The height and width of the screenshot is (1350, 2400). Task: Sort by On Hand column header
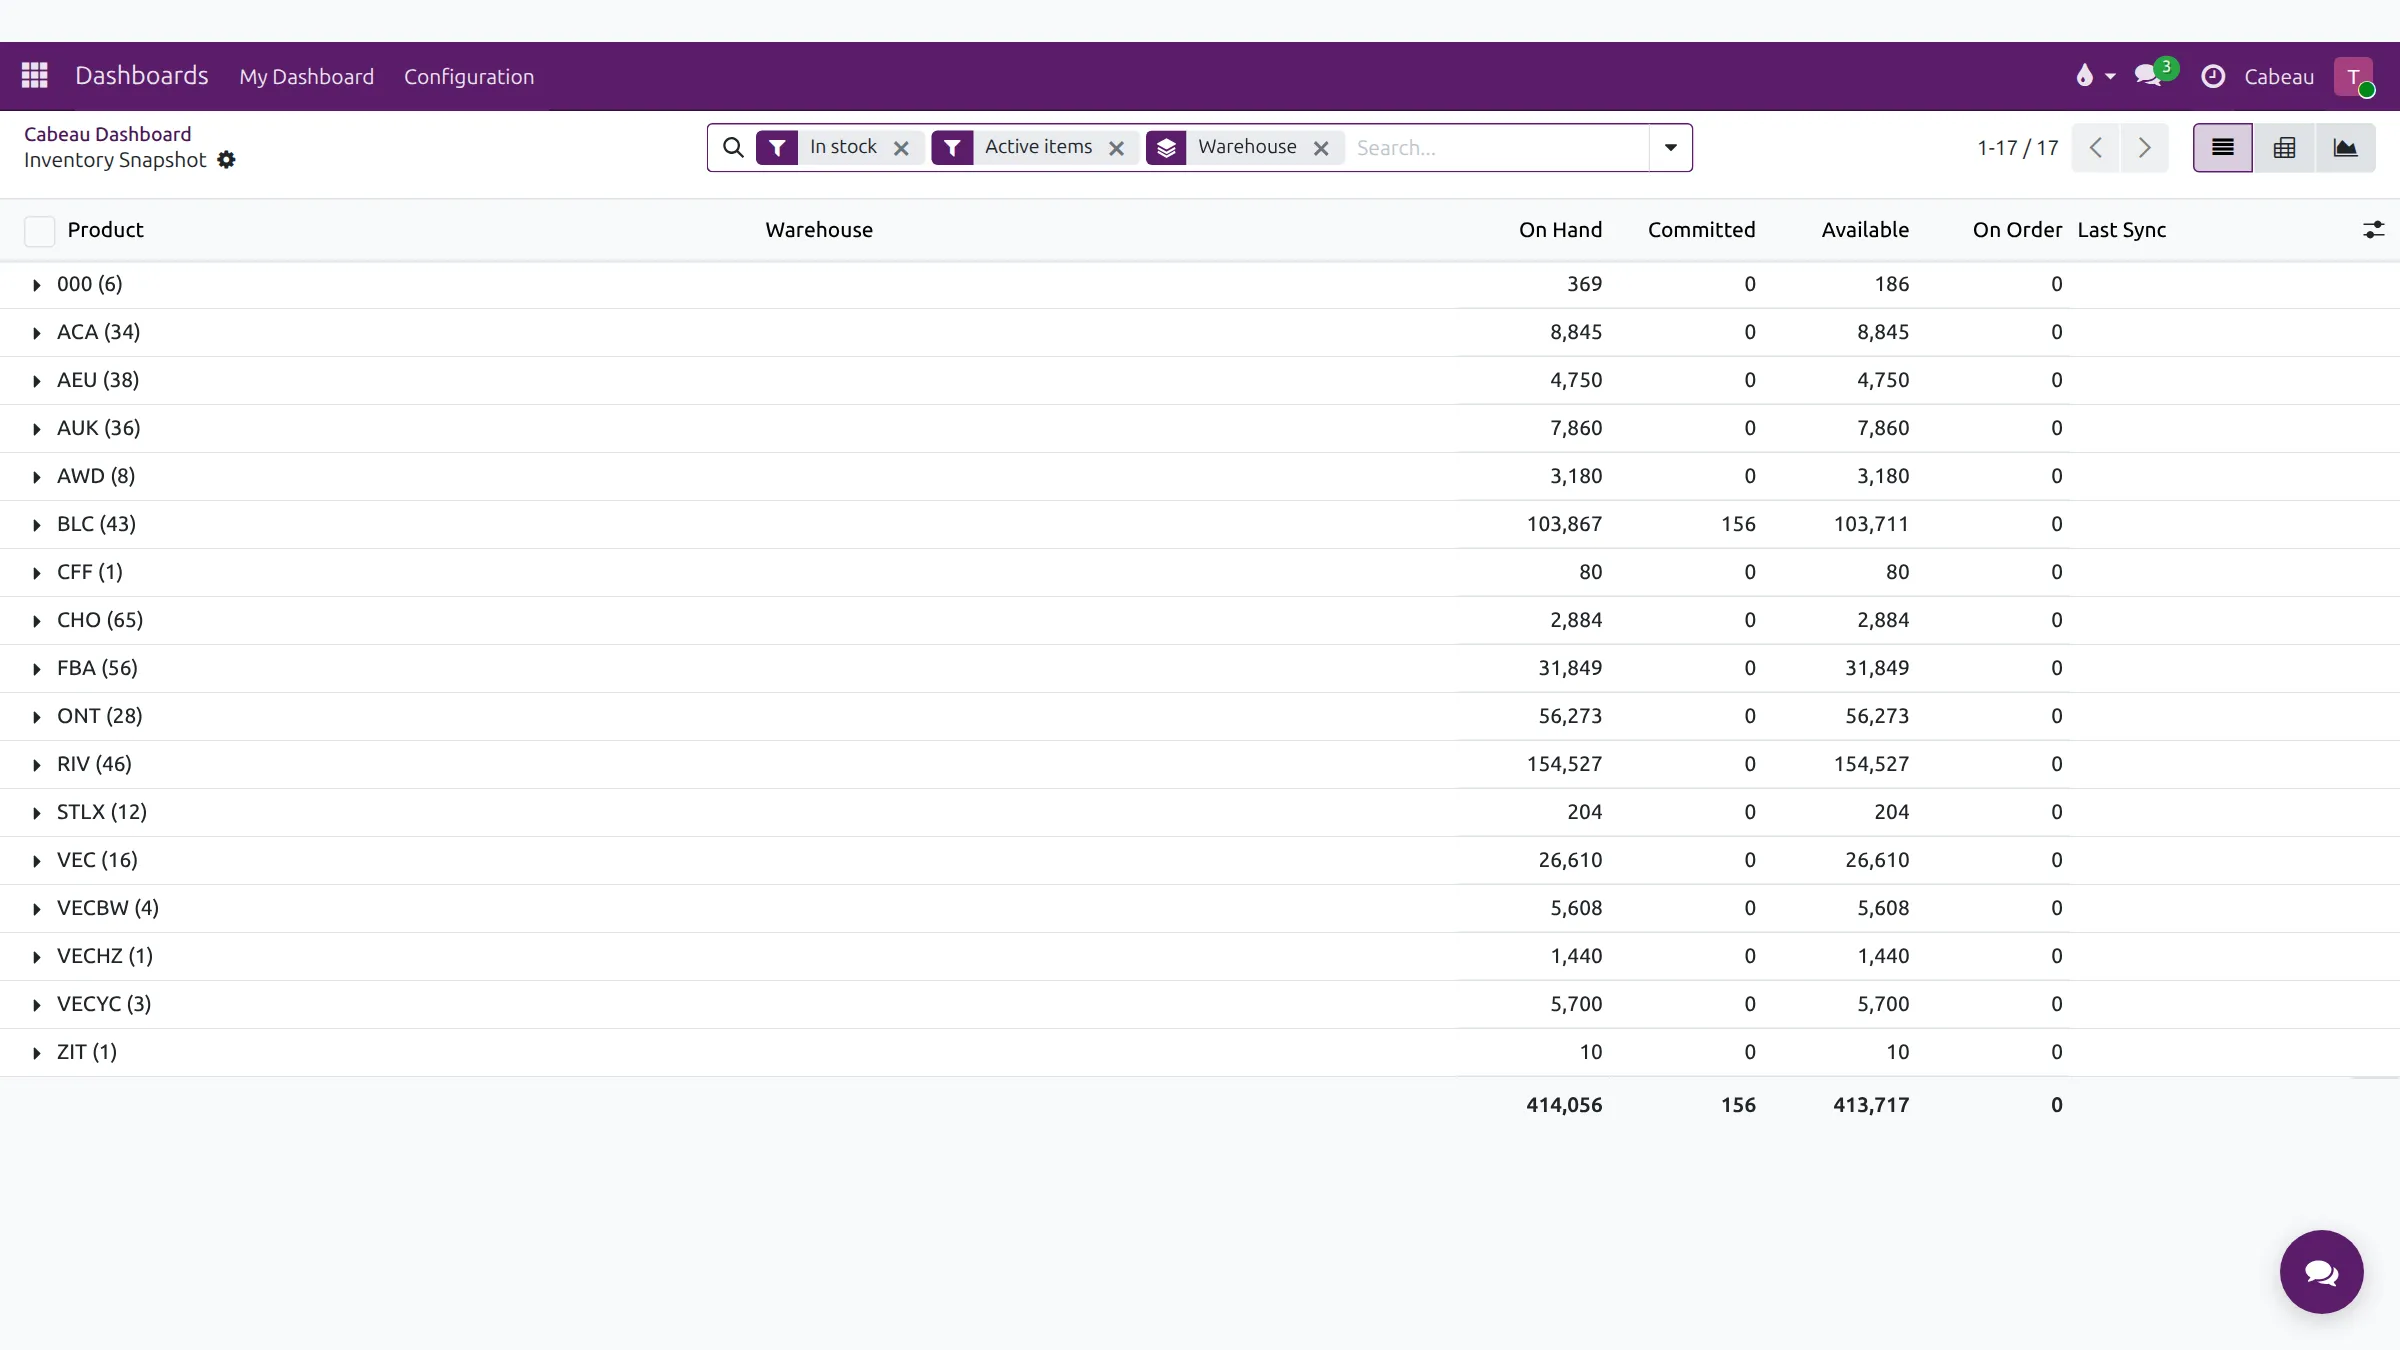1560,230
